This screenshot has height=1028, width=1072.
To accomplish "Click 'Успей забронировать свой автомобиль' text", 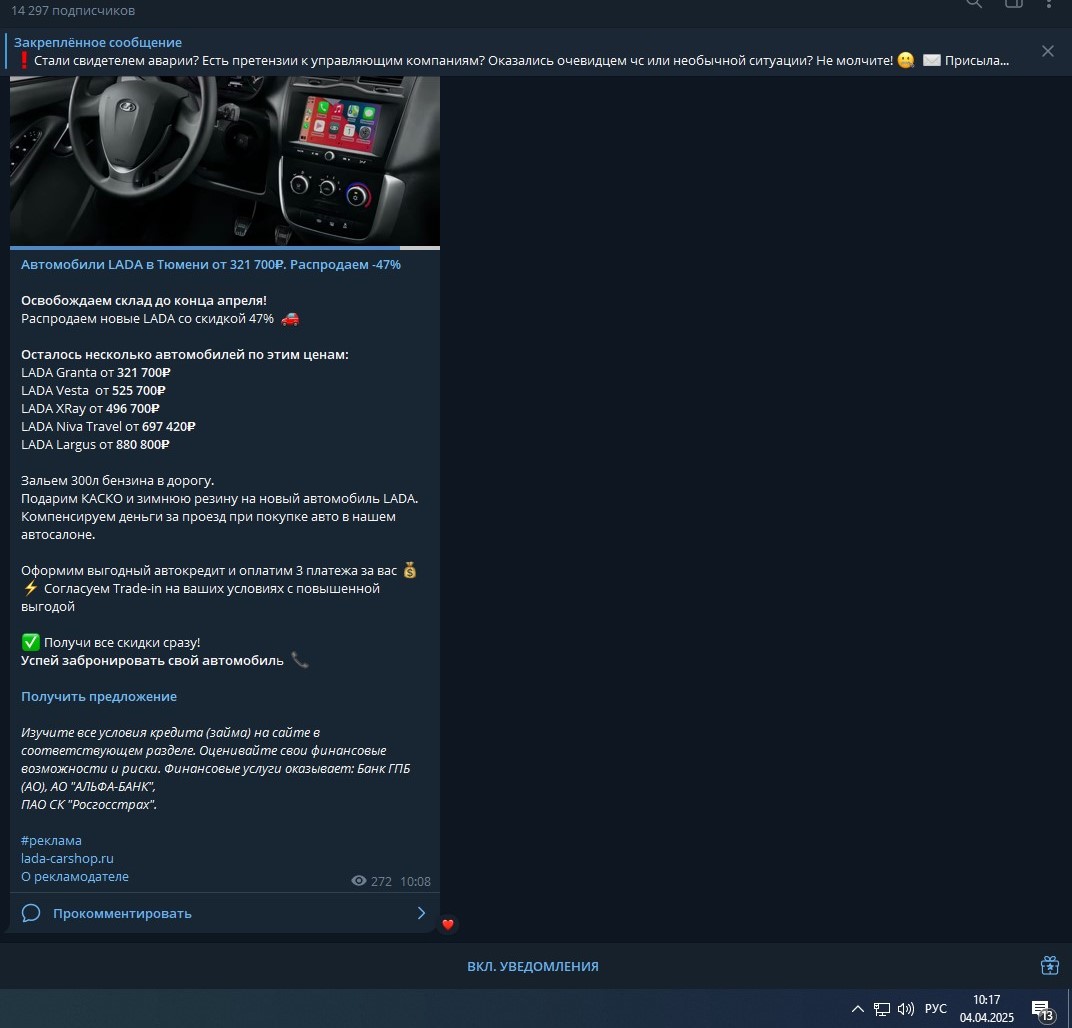I will (x=152, y=660).
